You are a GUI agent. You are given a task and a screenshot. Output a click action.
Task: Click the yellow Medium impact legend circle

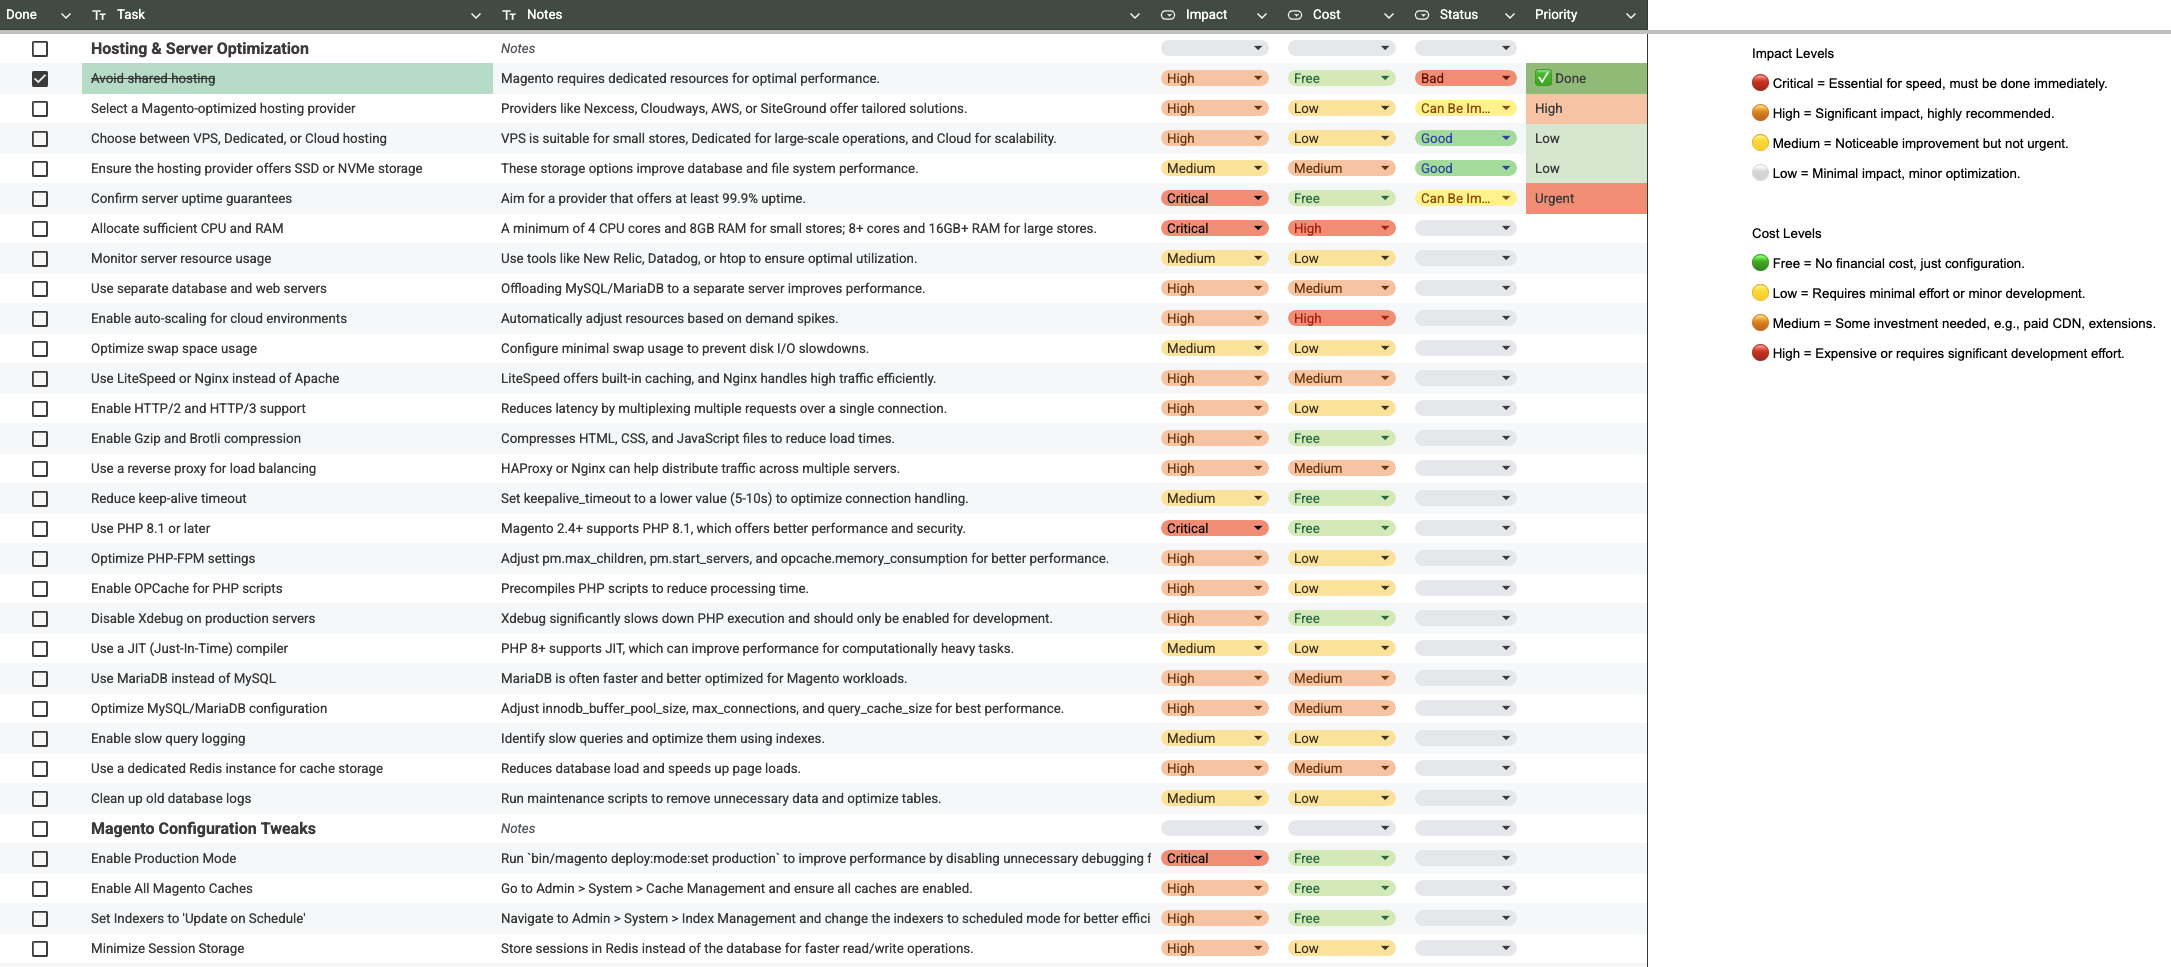click(1760, 143)
